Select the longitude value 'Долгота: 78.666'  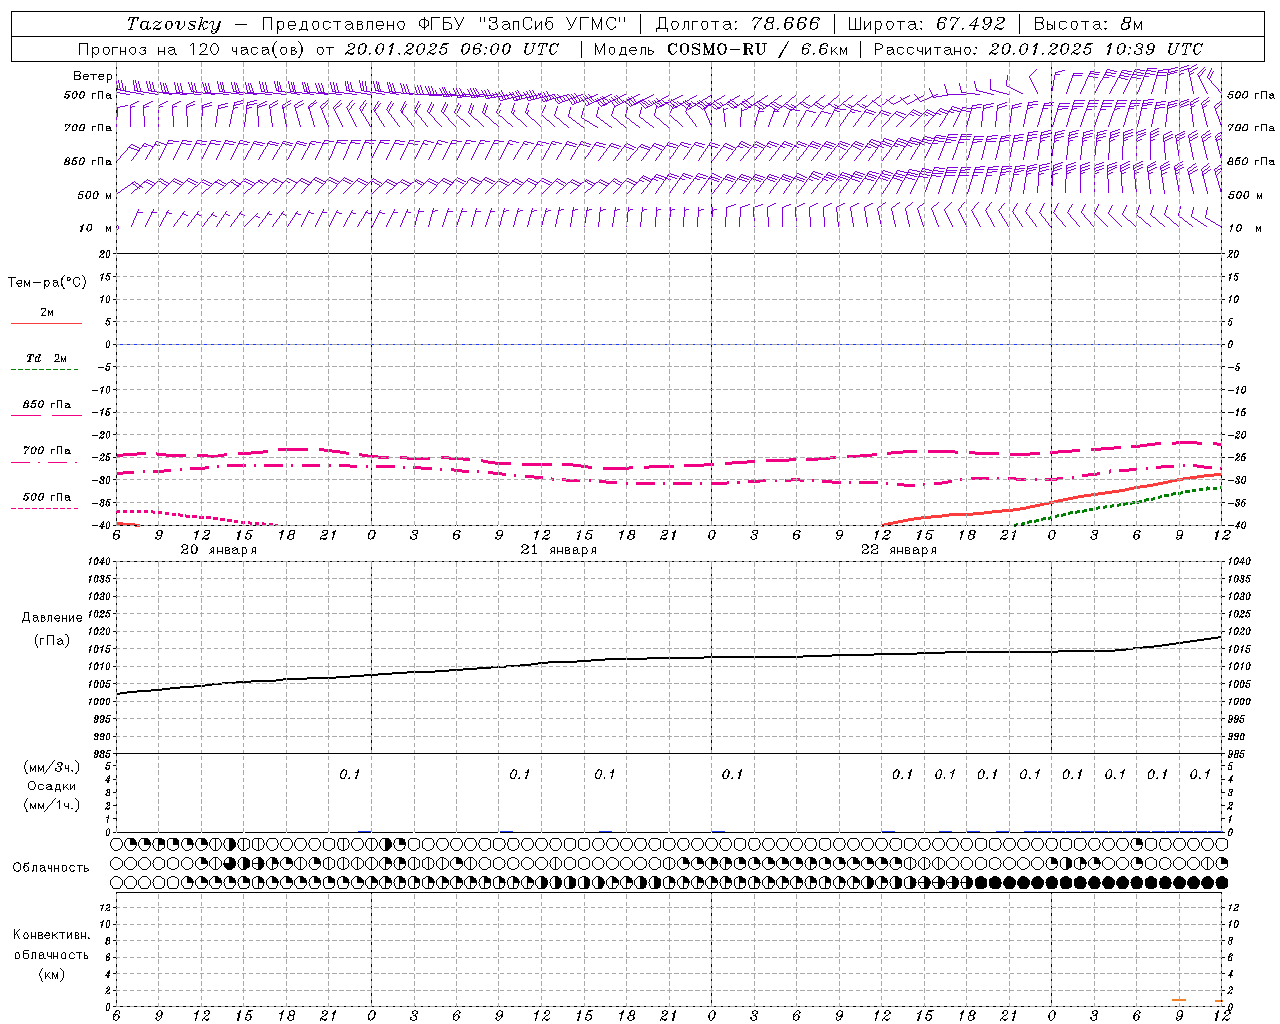coord(738,24)
